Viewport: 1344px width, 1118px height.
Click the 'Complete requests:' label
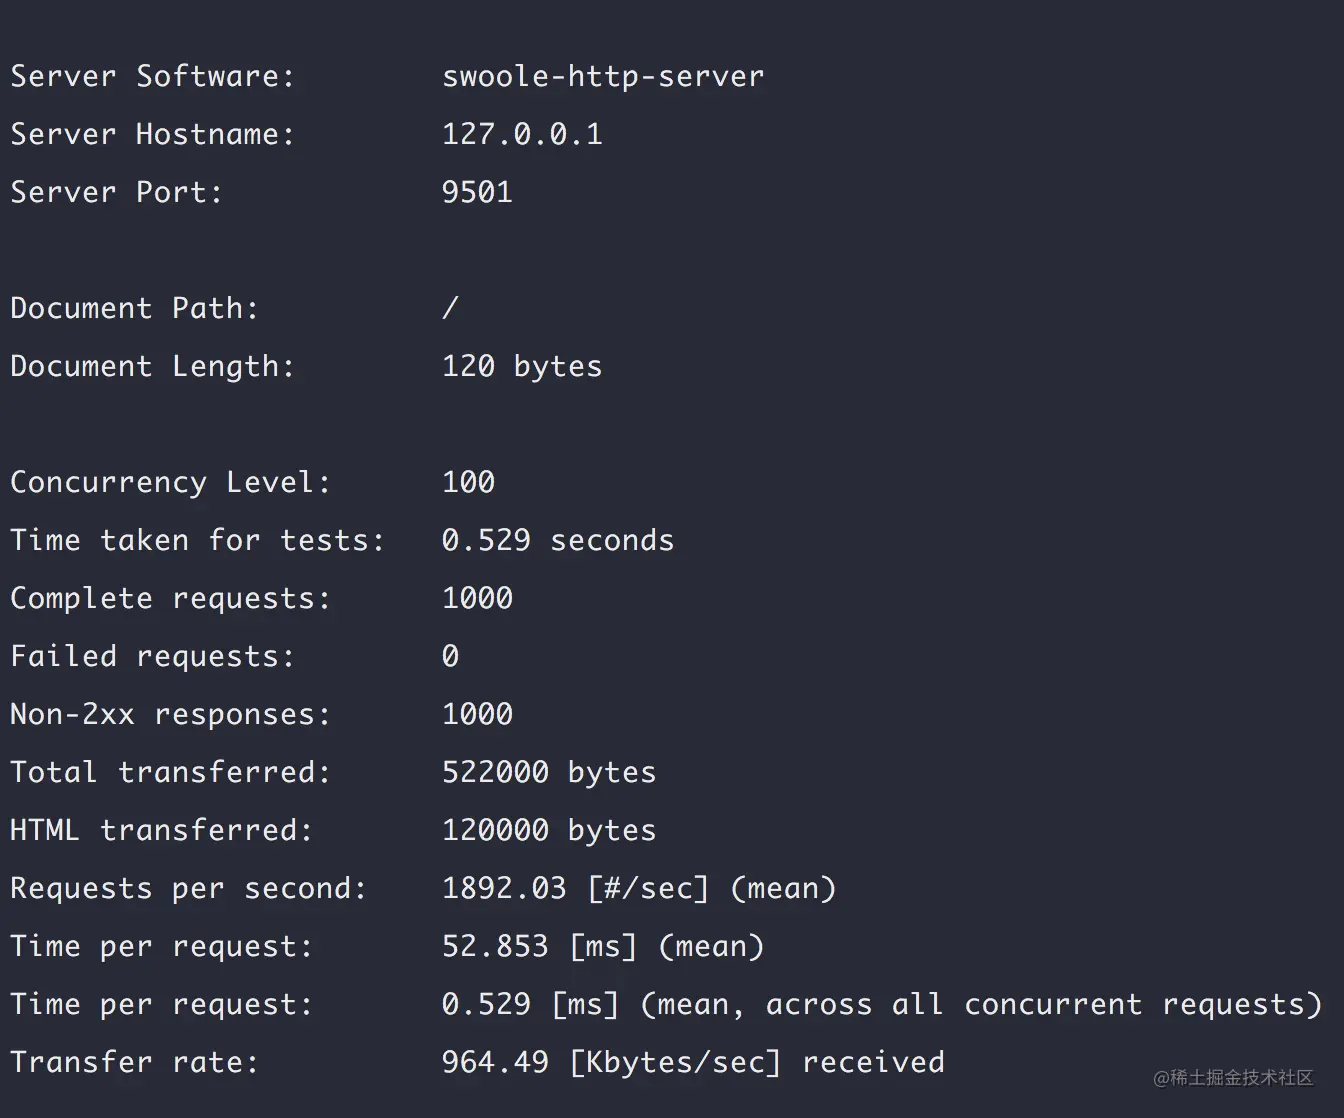(x=171, y=598)
